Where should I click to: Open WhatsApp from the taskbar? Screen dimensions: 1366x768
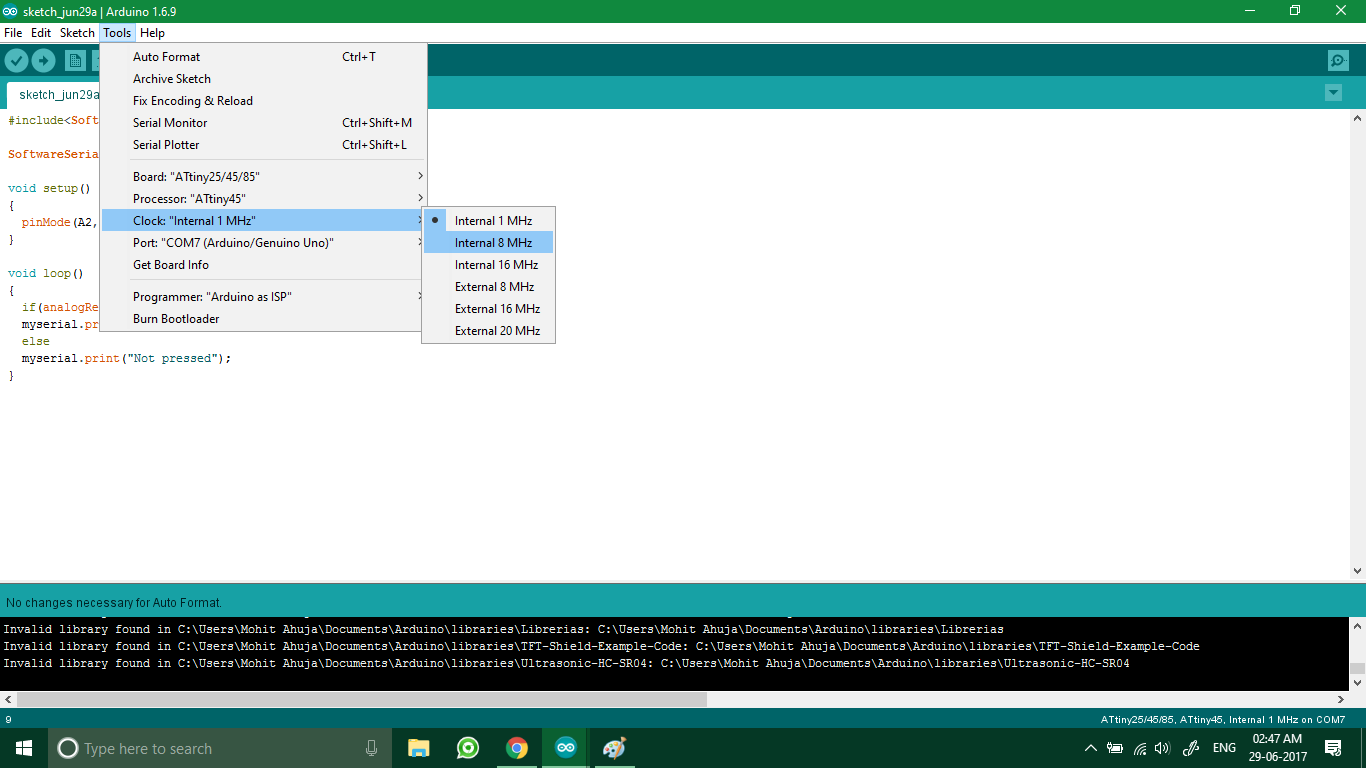[467, 748]
